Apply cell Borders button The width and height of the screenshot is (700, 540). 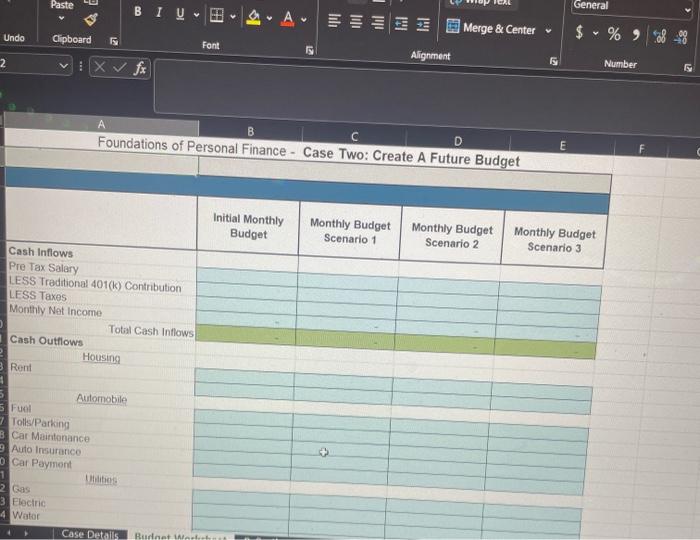click(217, 16)
